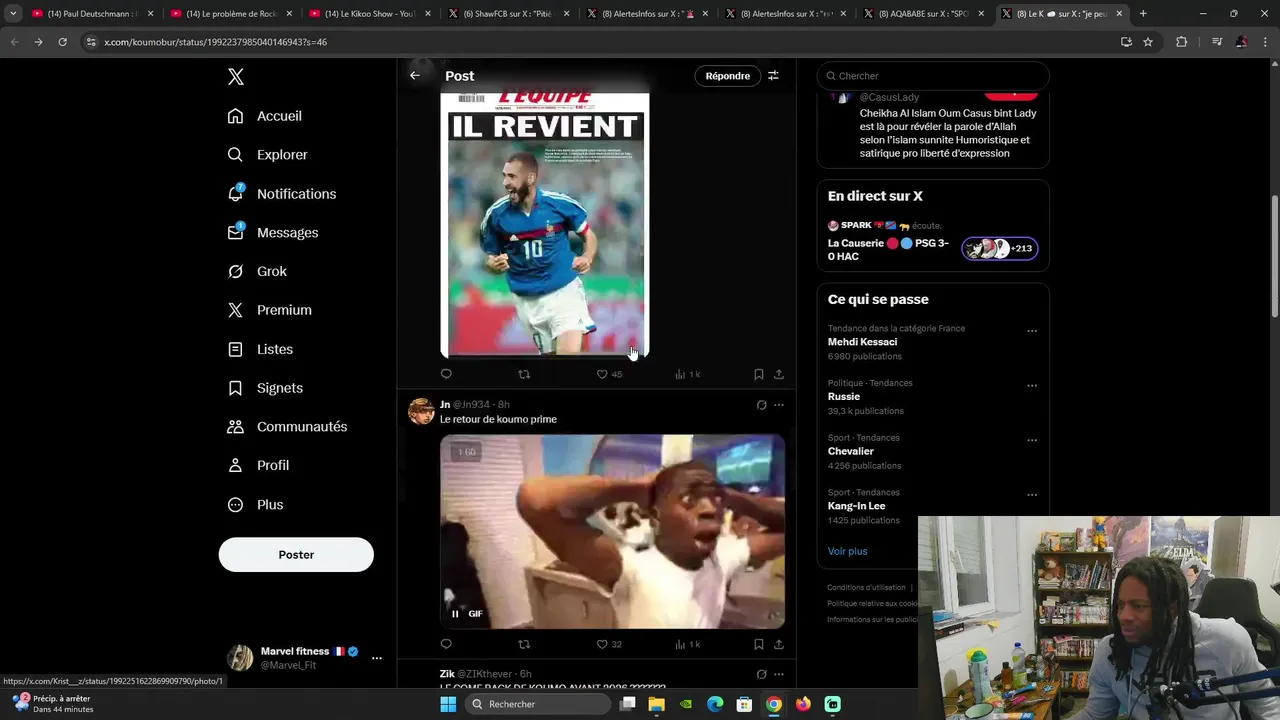Click Conditions d'utilisation footer link
Viewport: 1280px width, 720px height.
(866, 587)
